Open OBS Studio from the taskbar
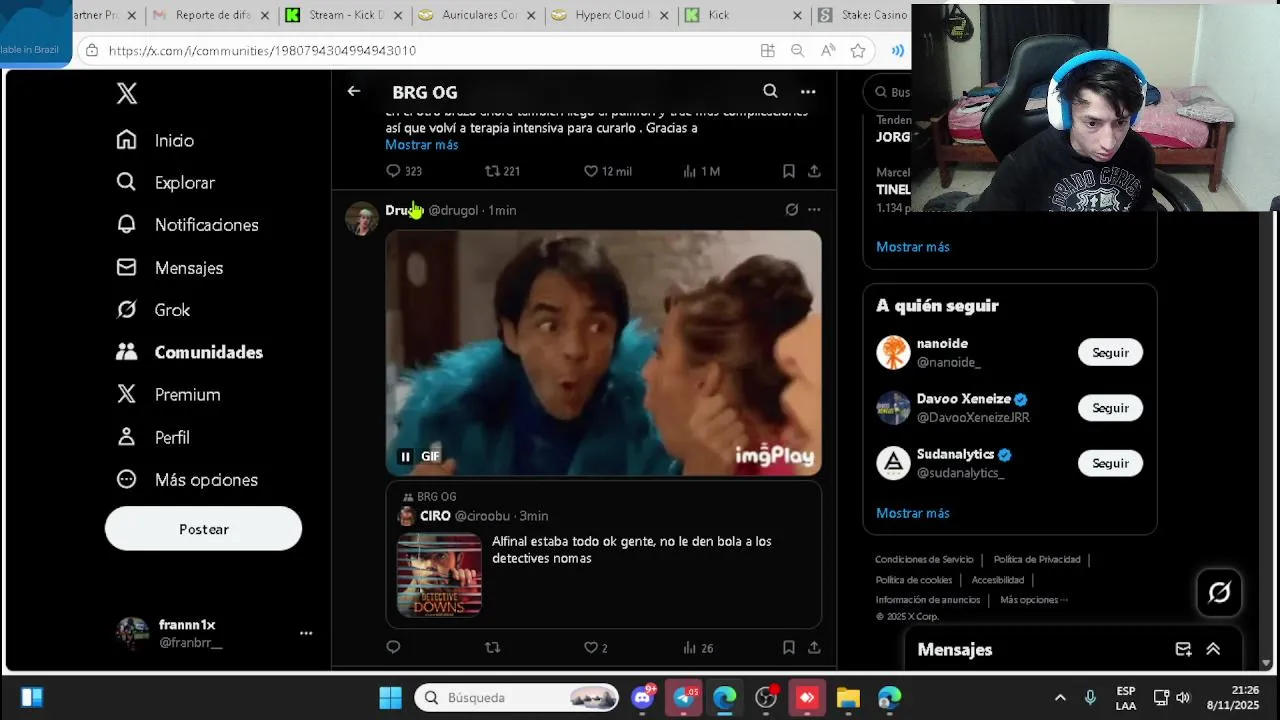Image resolution: width=1280 pixels, height=720 pixels. pos(766,697)
